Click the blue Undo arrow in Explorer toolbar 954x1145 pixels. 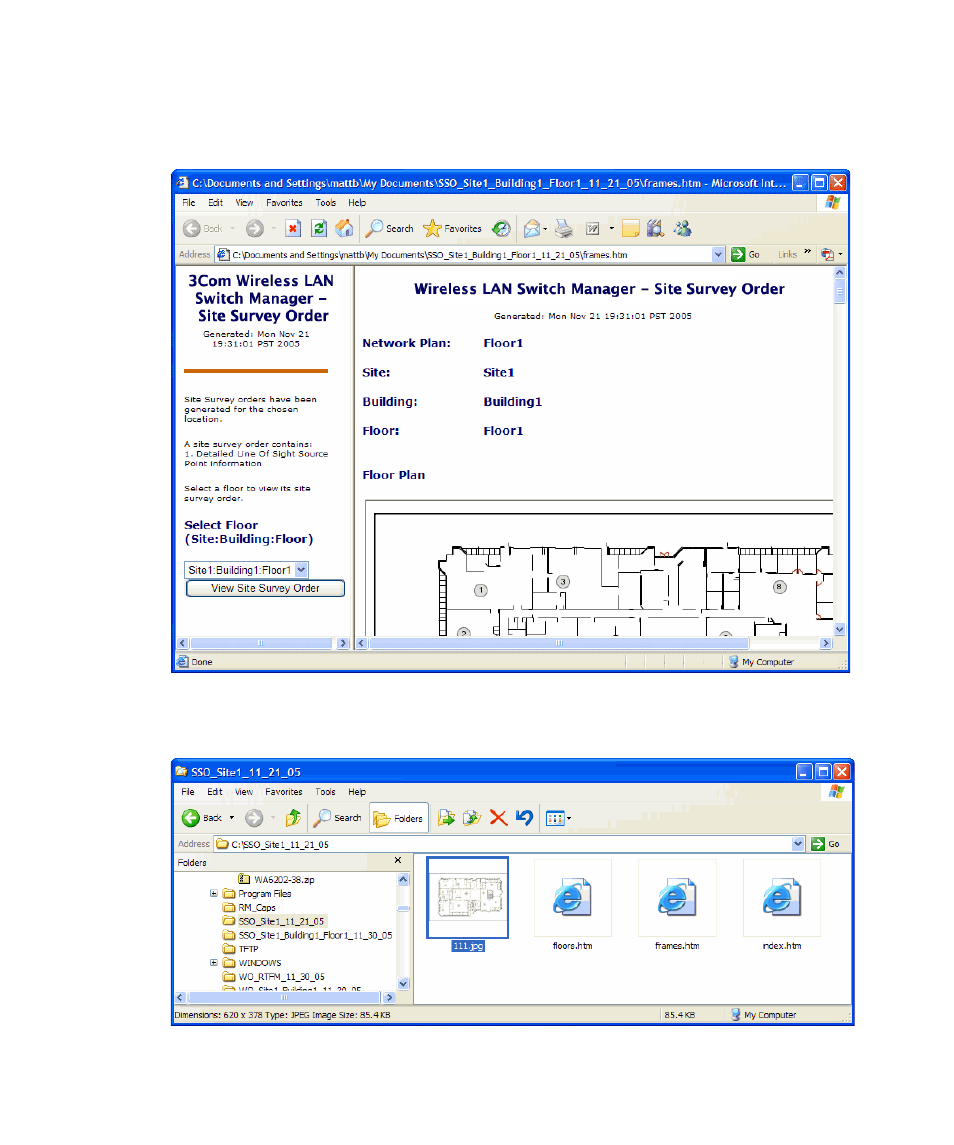[x=524, y=818]
